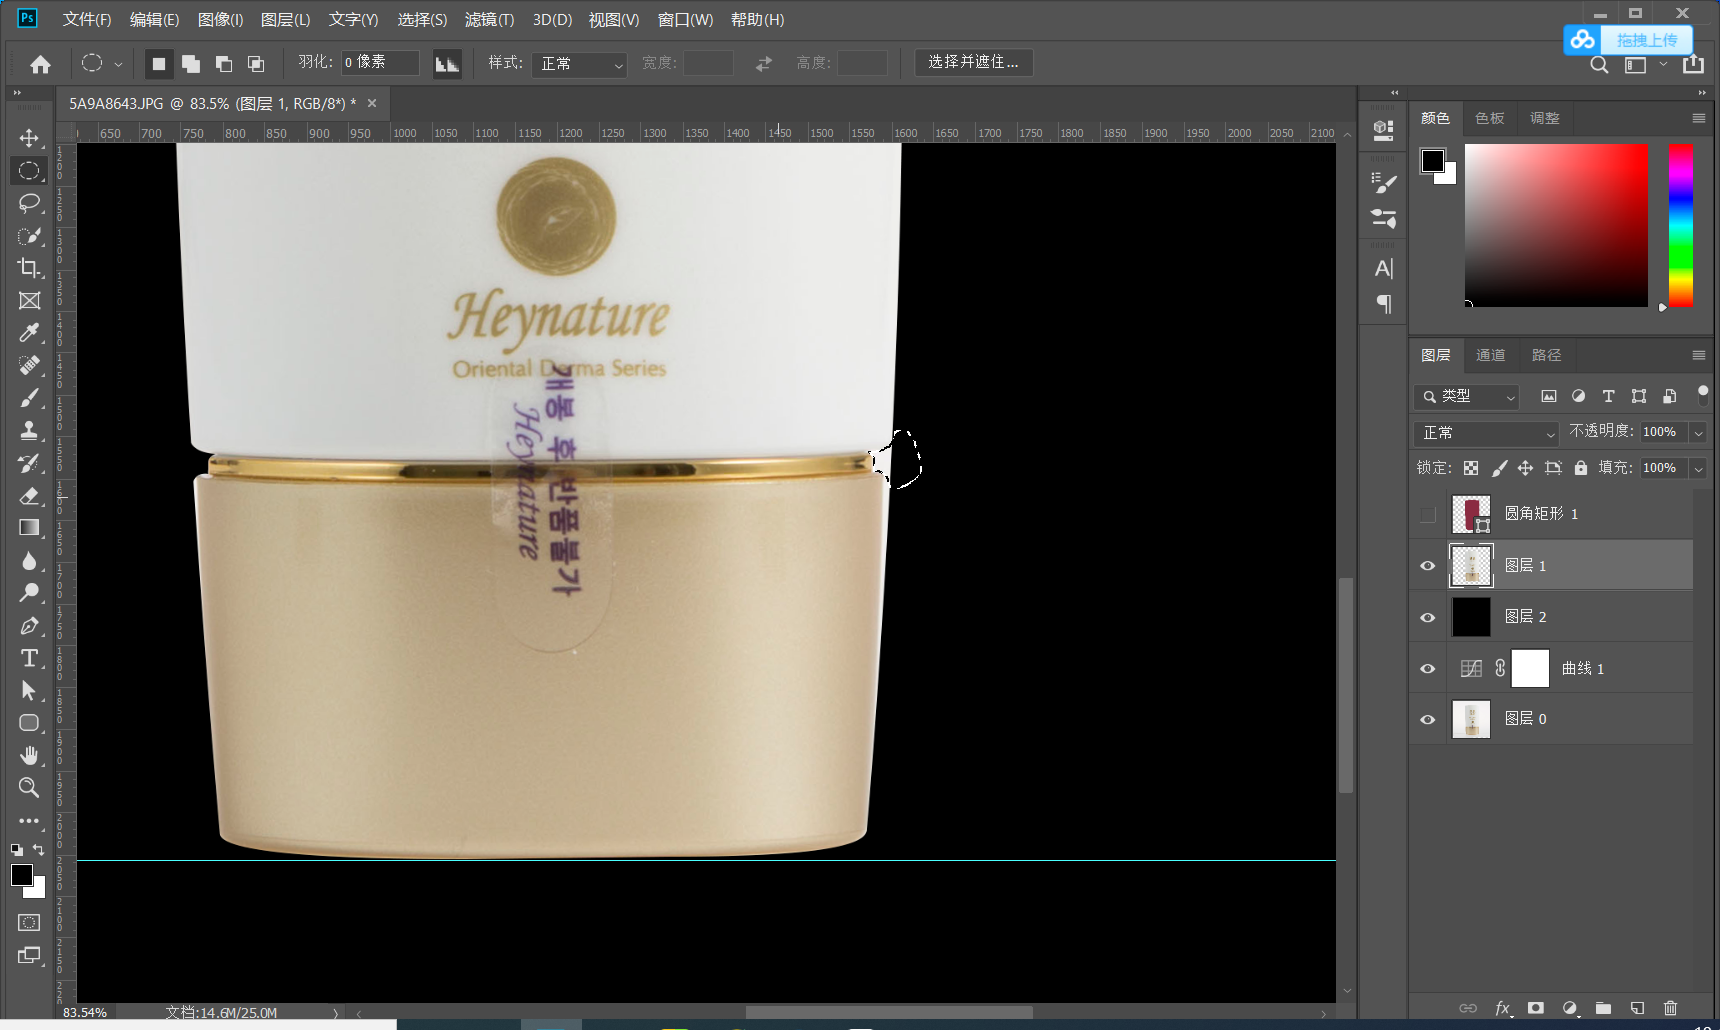Open the 样式 style dropdown
1720x1030 pixels.
coord(579,64)
